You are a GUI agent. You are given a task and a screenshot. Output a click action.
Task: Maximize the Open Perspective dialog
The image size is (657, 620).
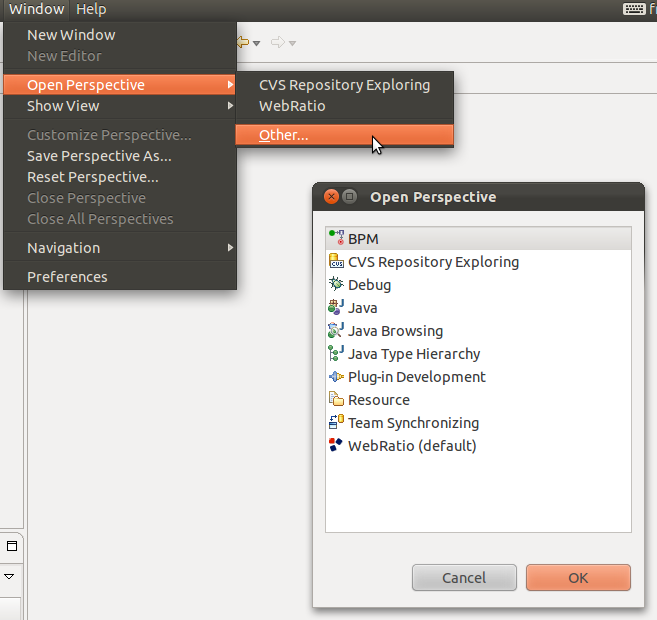click(349, 196)
